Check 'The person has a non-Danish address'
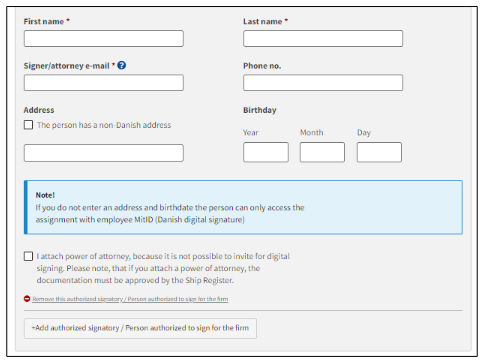This screenshot has height=362, width=485. click(x=28, y=125)
